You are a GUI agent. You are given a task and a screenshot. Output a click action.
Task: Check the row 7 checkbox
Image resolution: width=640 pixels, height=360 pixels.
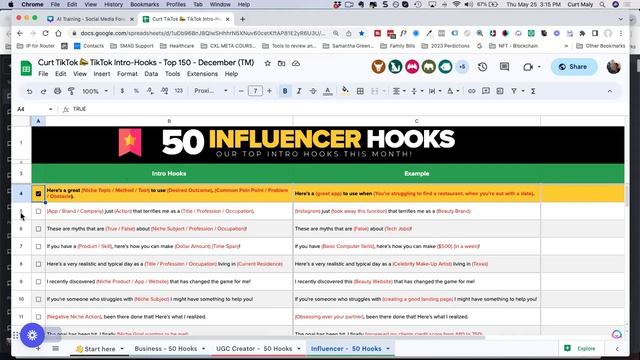(x=38, y=247)
